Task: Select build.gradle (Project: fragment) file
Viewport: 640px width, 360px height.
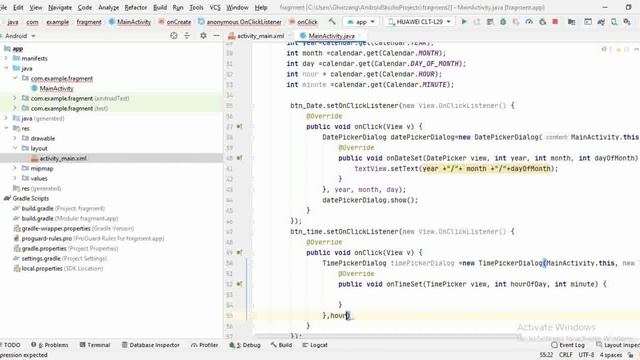Action: (x=59, y=209)
